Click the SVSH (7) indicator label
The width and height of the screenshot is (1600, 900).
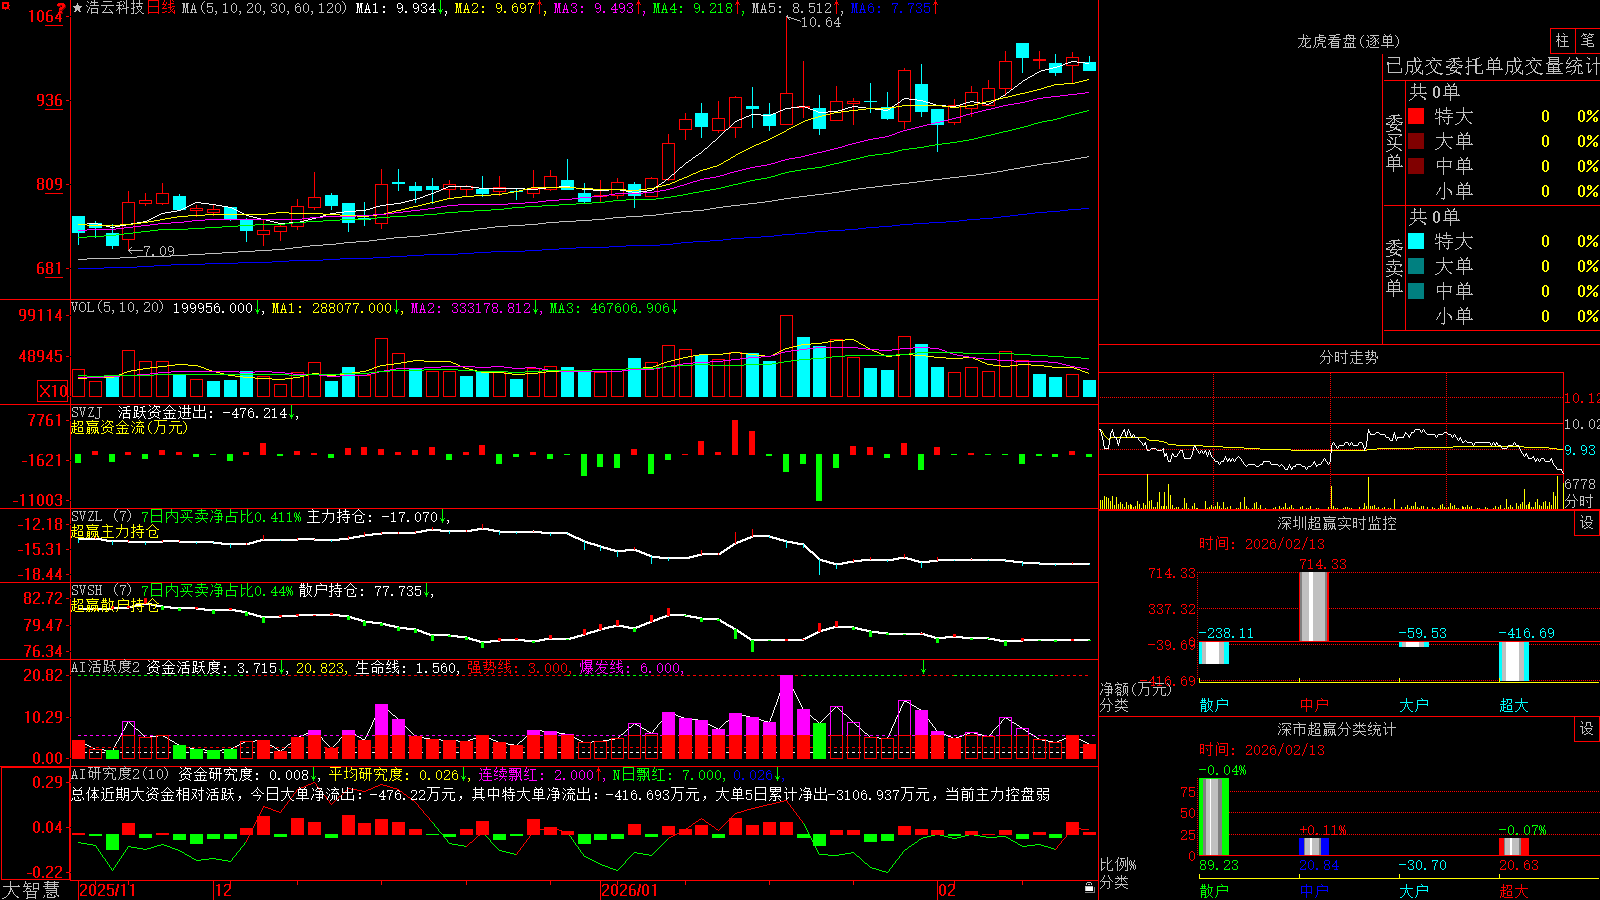(102, 591)
